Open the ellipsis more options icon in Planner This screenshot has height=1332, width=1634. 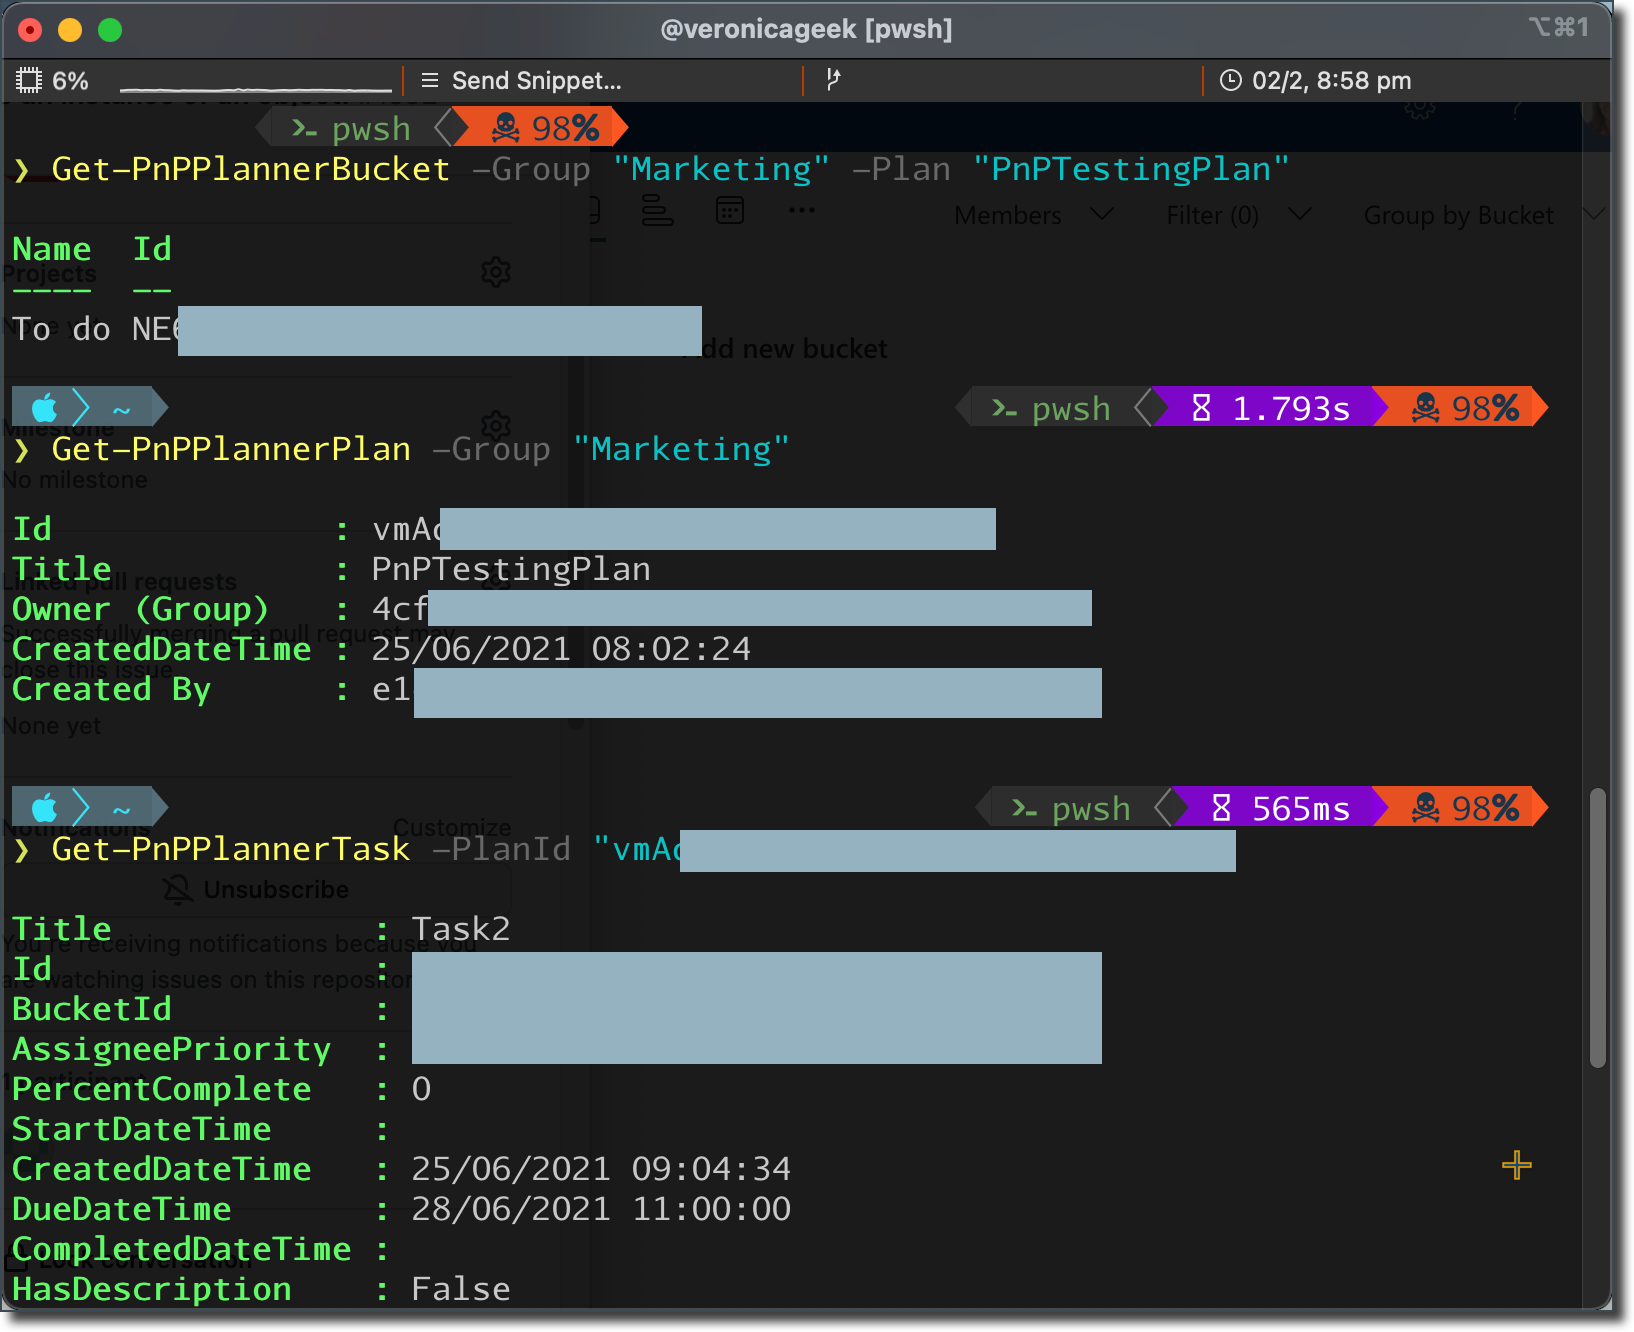pos(801,210)
